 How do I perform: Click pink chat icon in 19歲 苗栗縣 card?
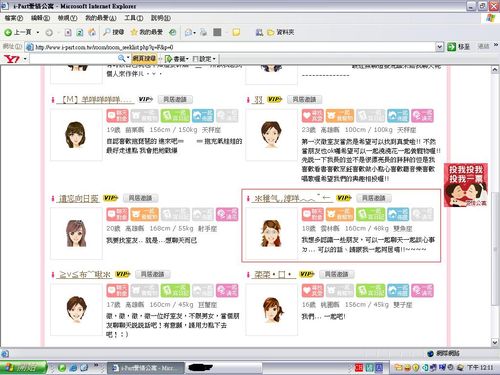(117, 116)
